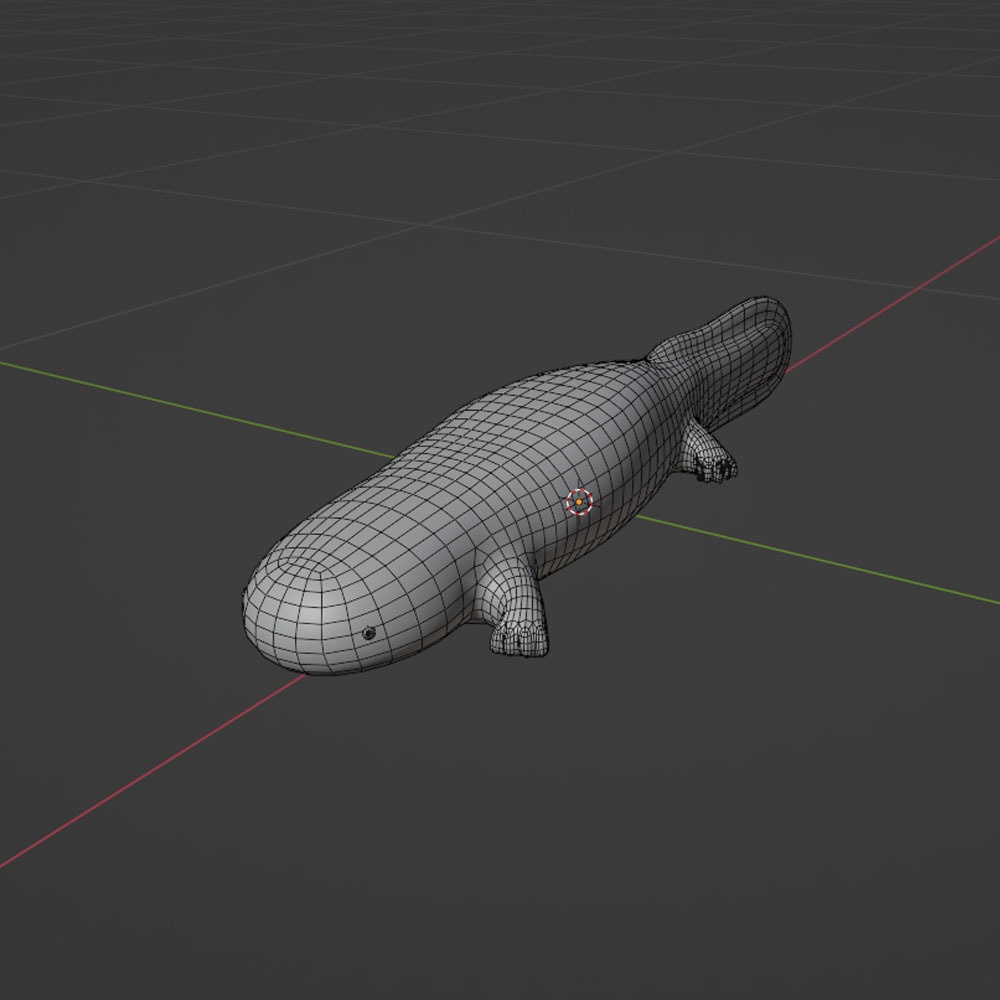Click the platypus's eye
Viewport: 1000px width, 1000px height.
[369, 631]
